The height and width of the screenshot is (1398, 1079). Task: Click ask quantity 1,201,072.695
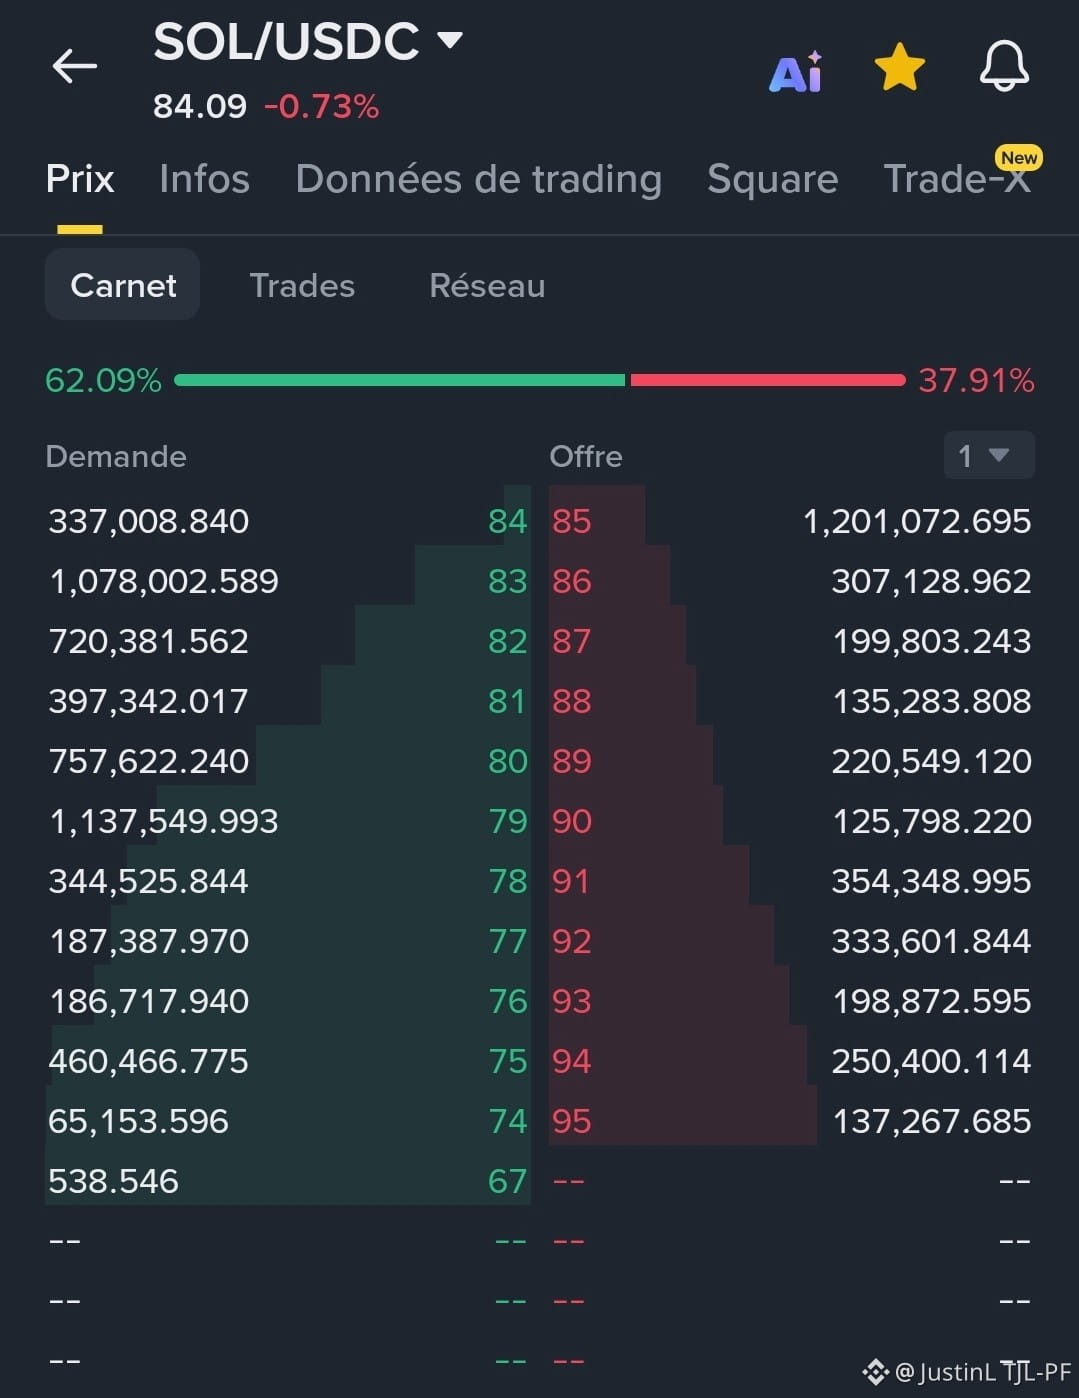(x=917, y=521)
